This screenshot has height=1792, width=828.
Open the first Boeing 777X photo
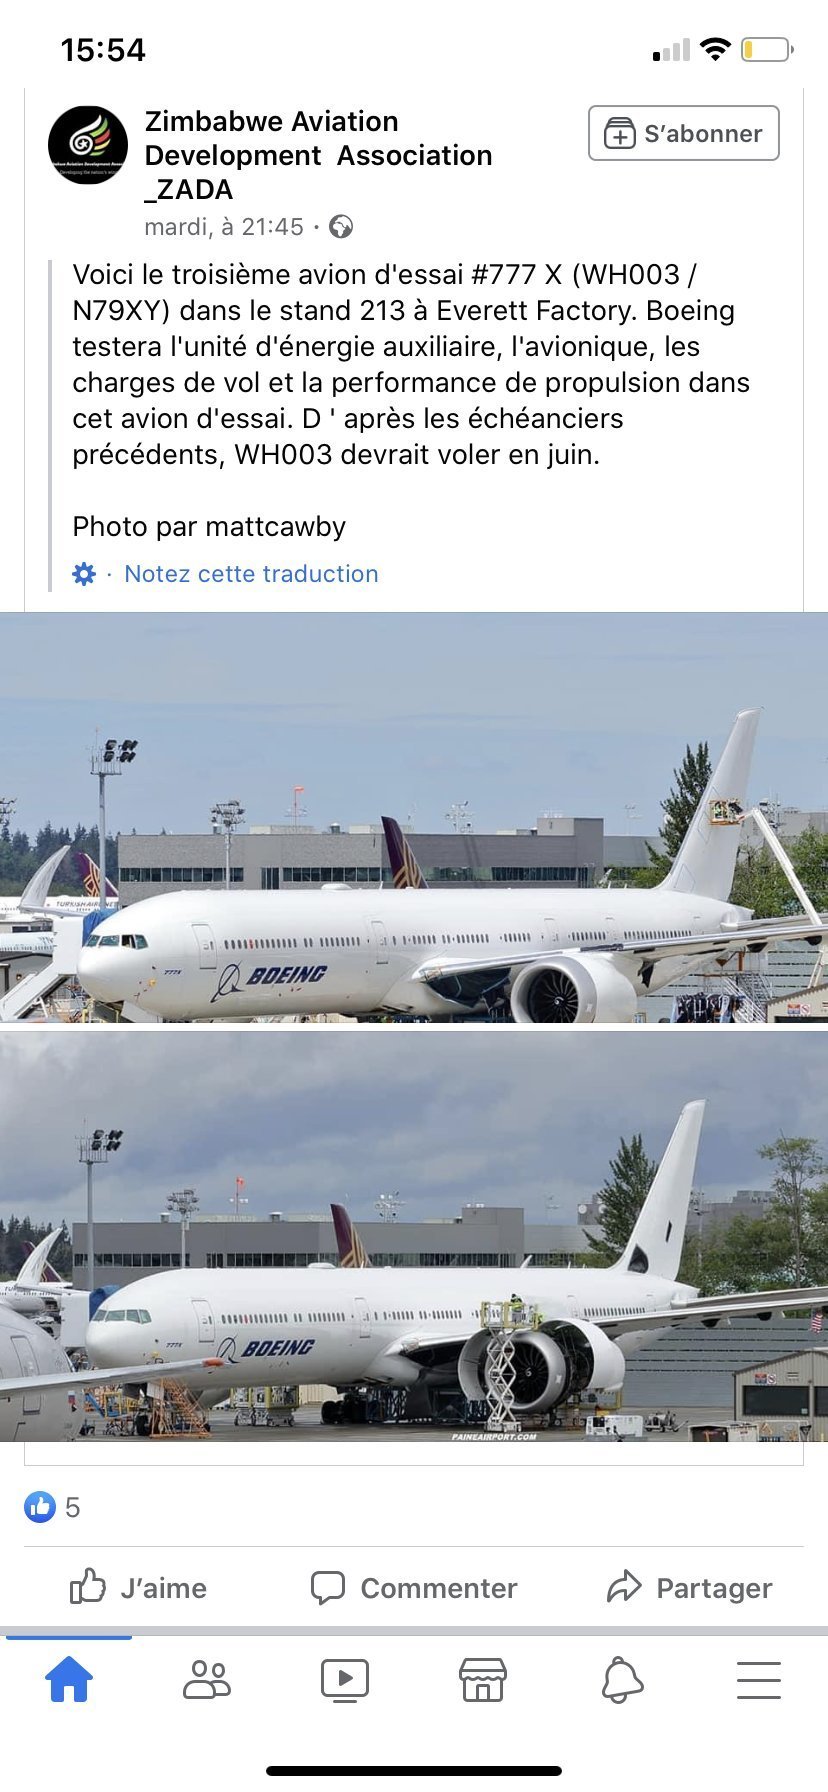414,817
